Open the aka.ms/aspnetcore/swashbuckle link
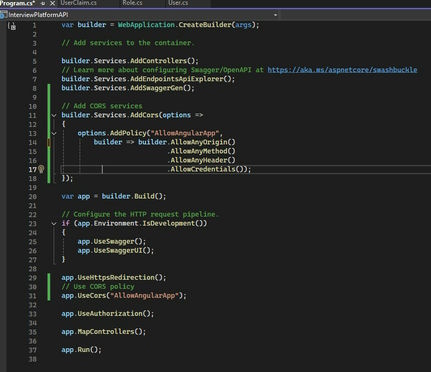Screen dimensions: 431x372 pyautogui.click(x=342, y=70)
